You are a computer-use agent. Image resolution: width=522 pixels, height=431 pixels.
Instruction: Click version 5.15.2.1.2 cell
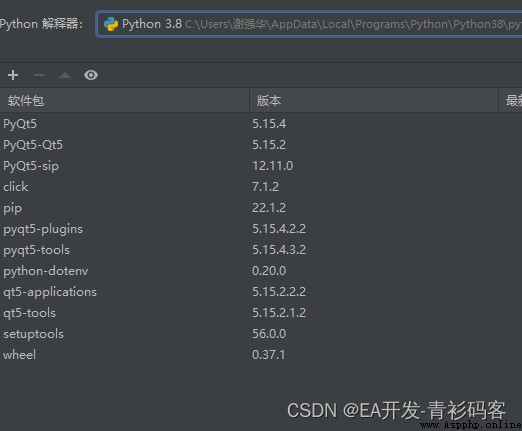point(279,313)
